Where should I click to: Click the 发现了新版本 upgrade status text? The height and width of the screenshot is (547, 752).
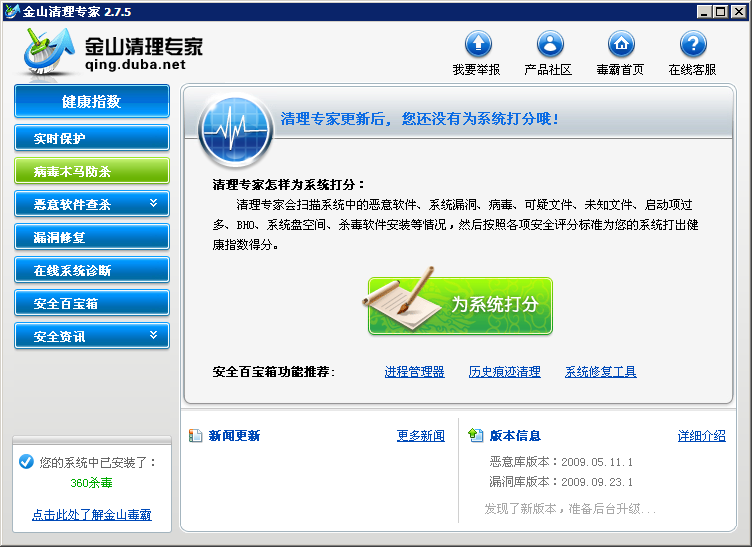570,509
